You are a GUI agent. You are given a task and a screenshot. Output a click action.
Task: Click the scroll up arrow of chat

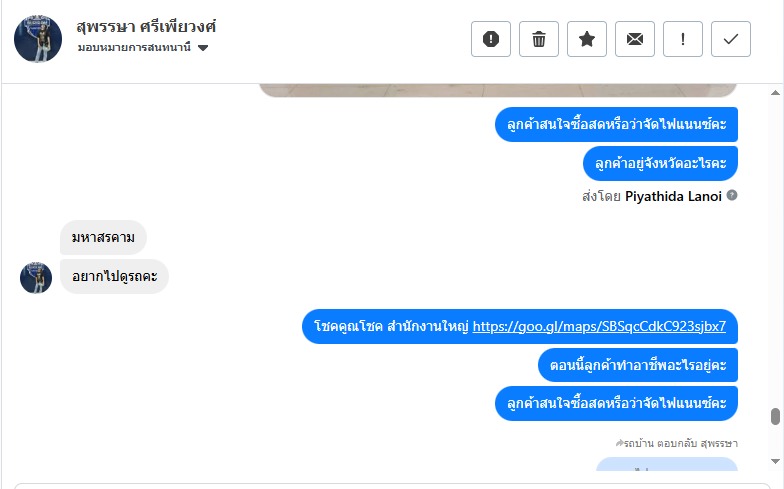pyautogui.click(x=774, y=92)
